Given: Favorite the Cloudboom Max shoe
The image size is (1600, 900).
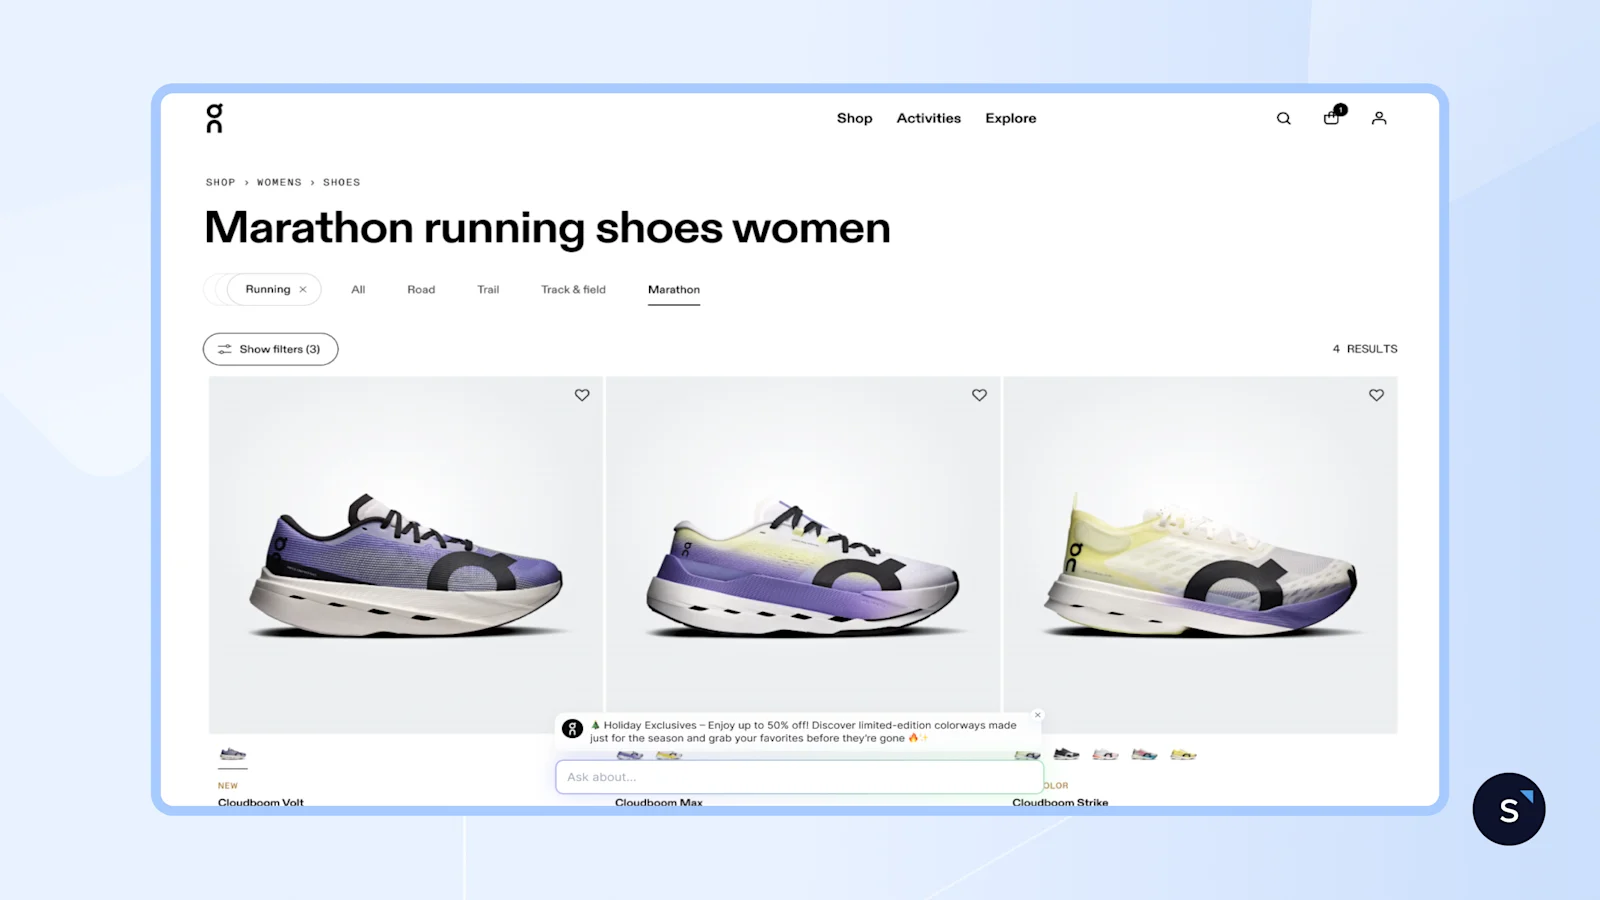Looking at the screenshot, I should click(979, 395).
